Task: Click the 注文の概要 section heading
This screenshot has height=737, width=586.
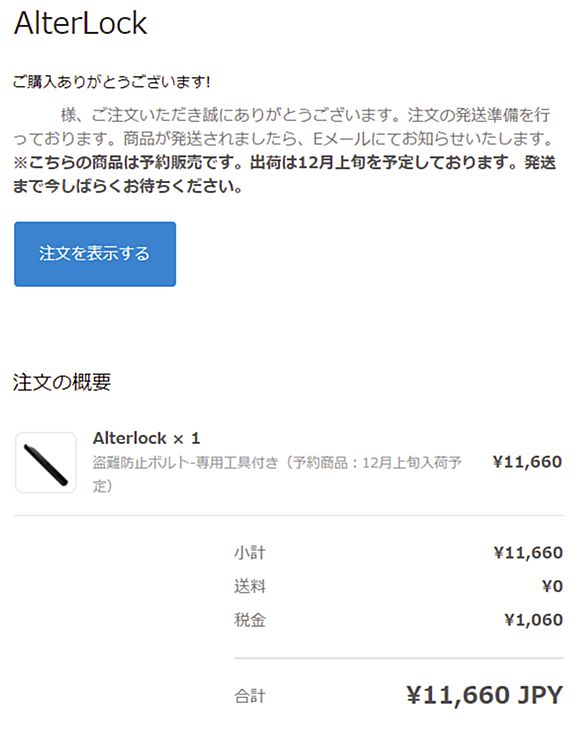Action: point(62,382)
